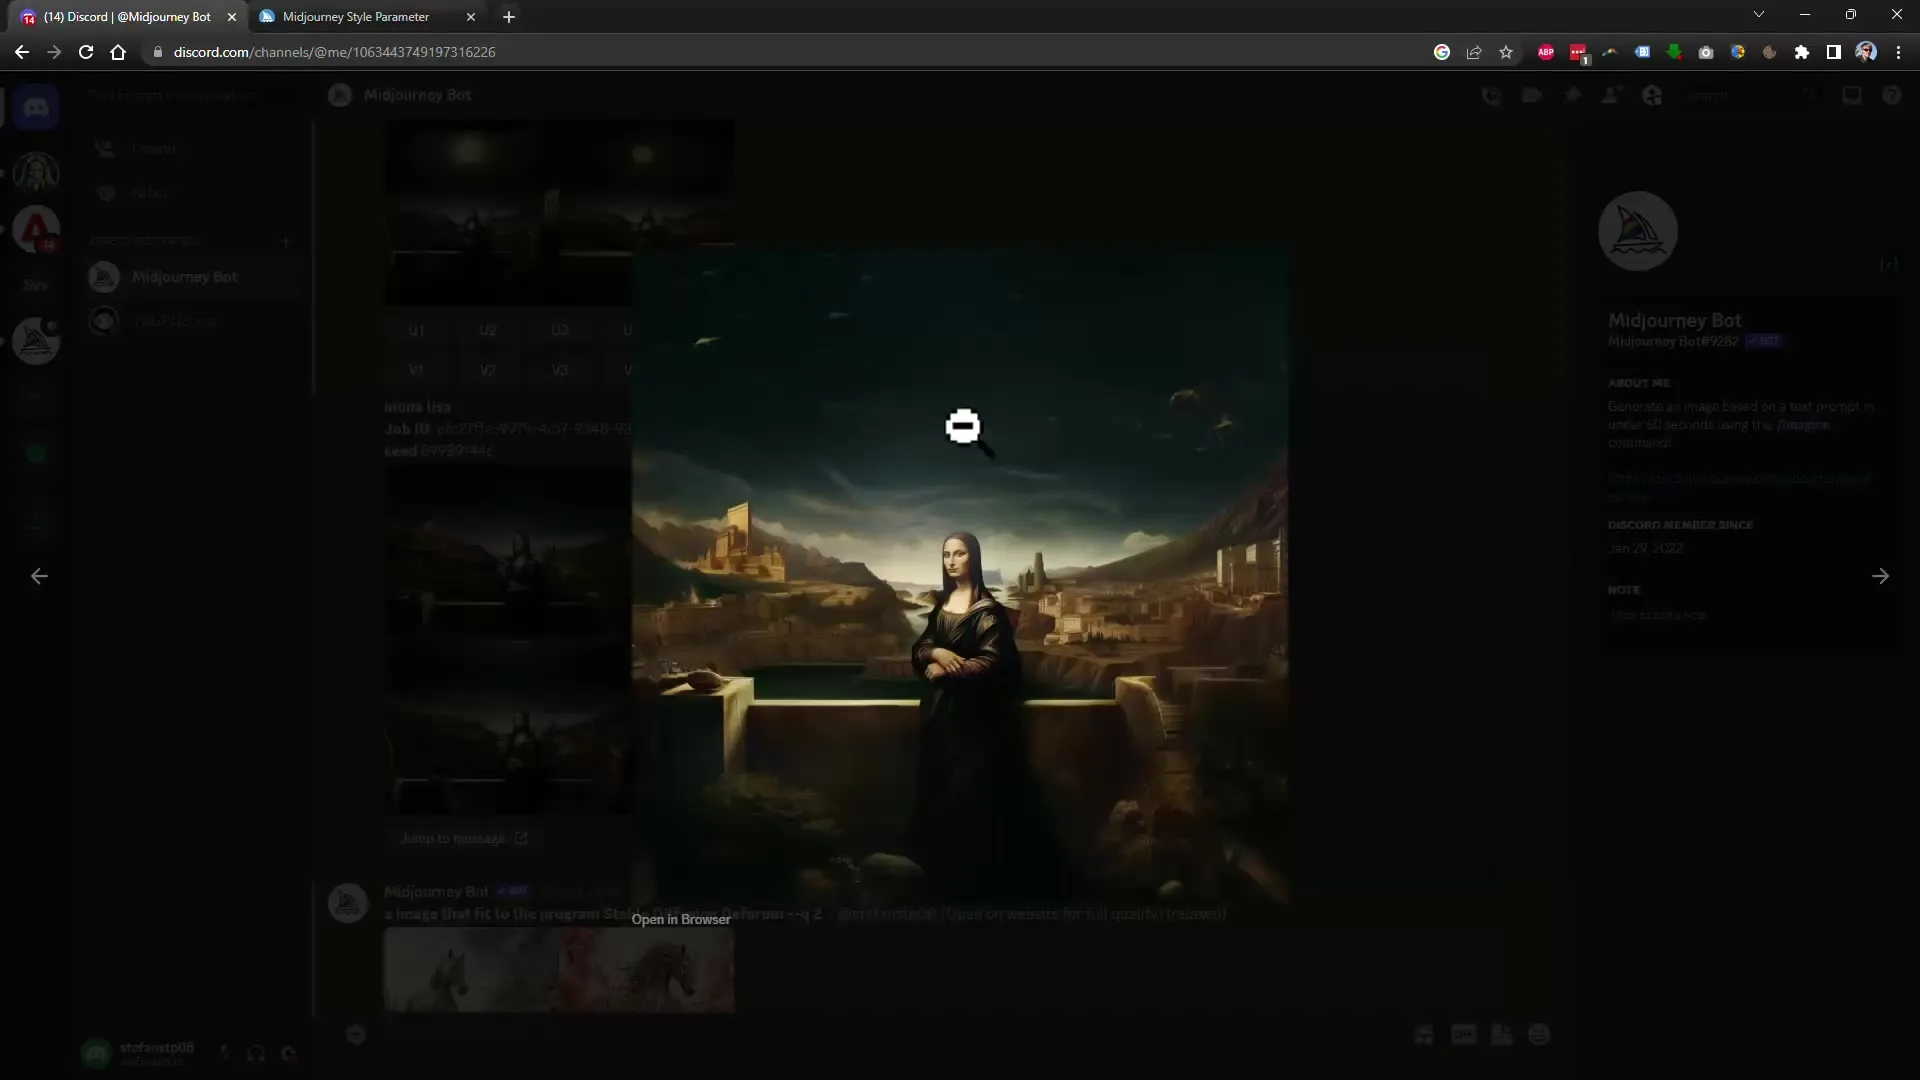Open the emoji picker in message bar

point(1539,1035)
